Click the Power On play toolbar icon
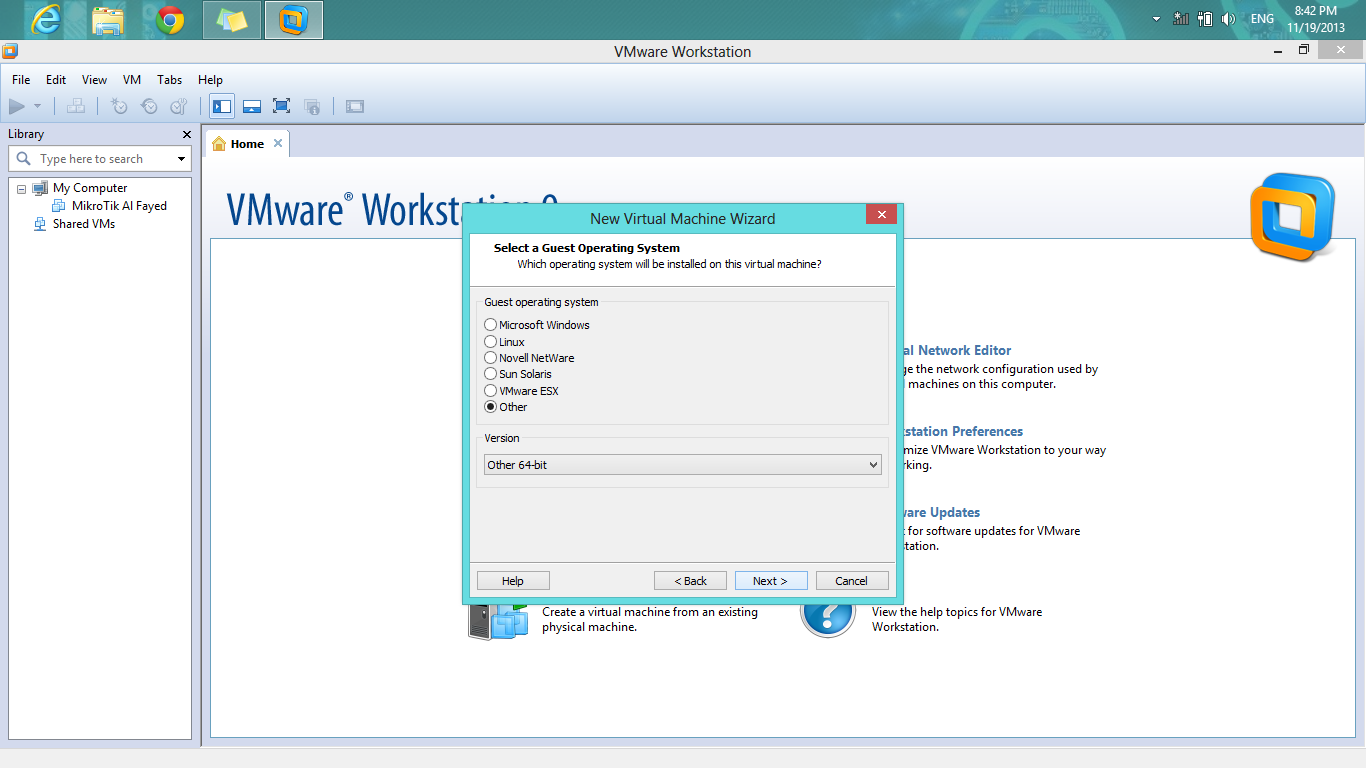 [17, 106]
